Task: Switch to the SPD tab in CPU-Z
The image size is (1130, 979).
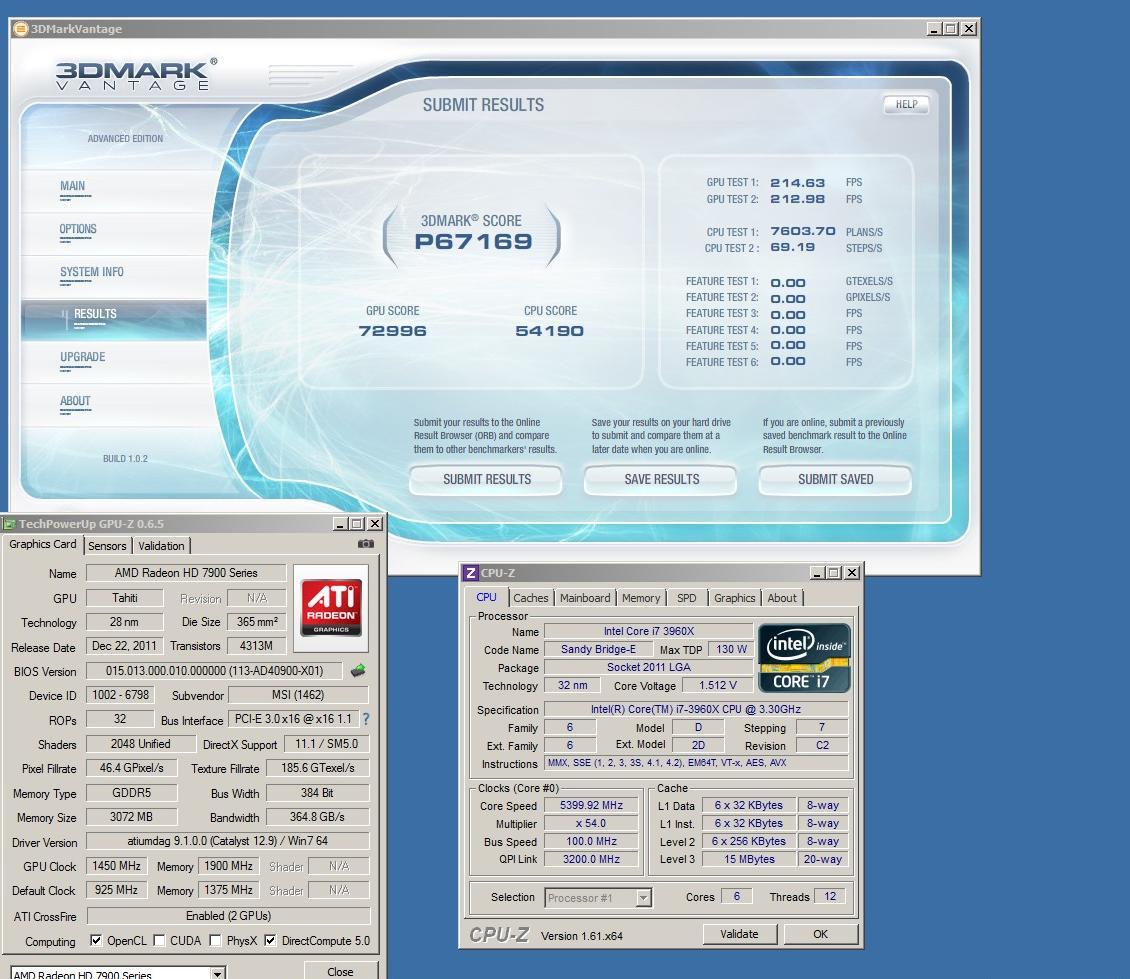Action: point(687,598)
